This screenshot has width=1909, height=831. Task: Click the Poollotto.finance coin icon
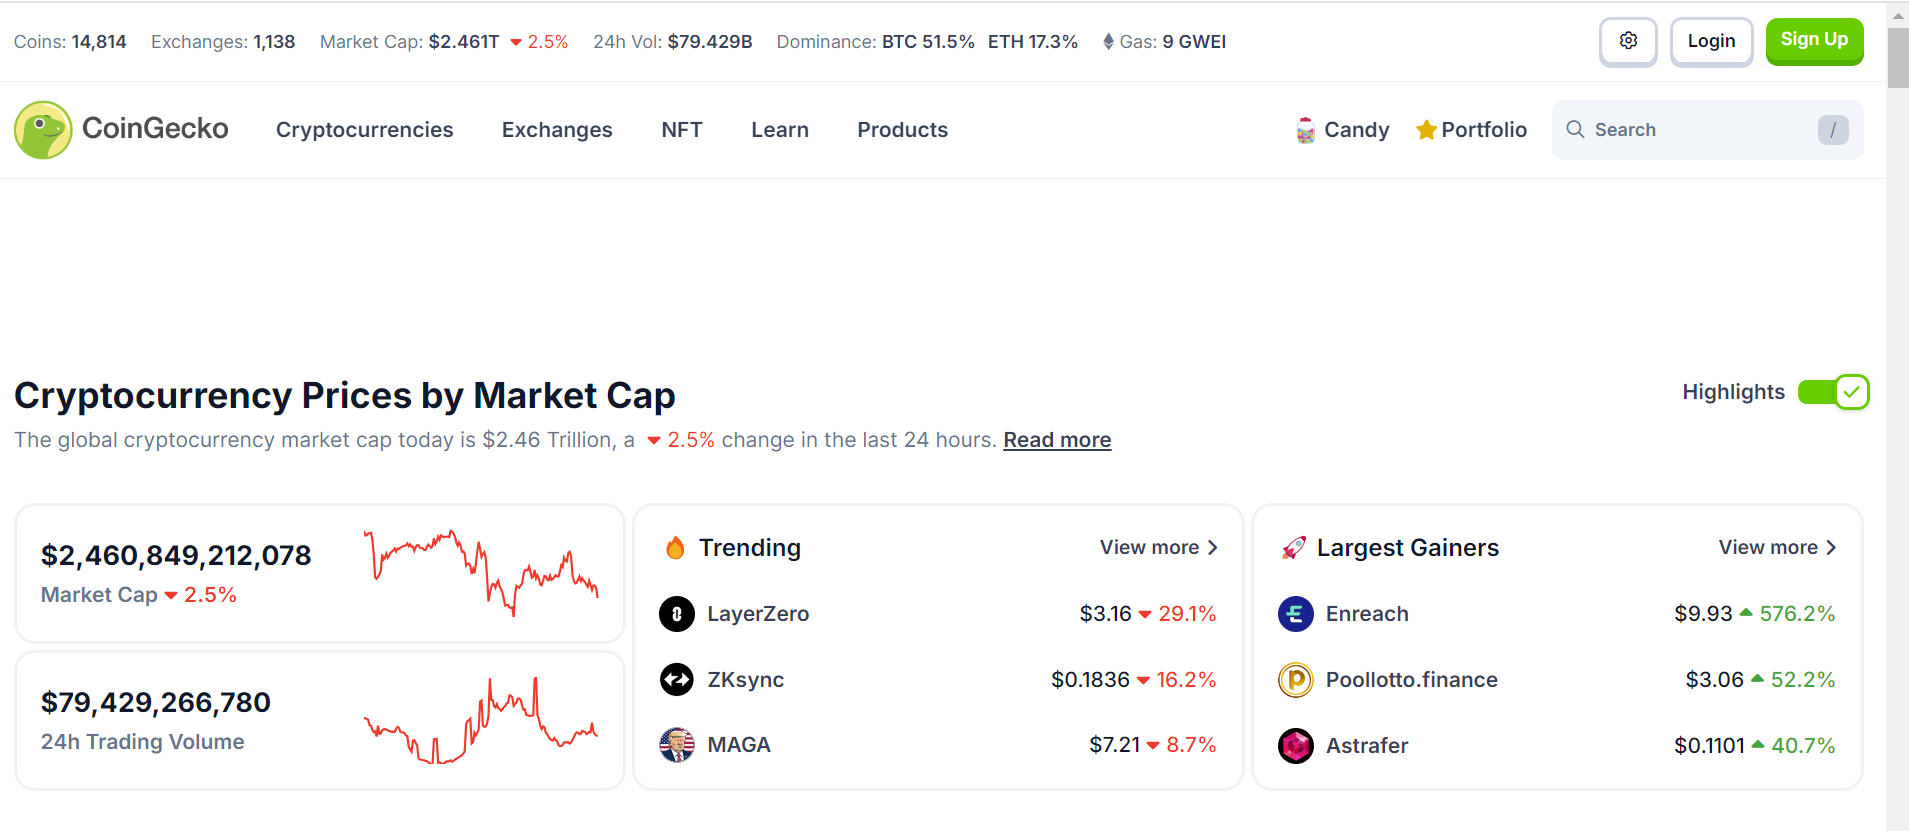point(1296,680)
